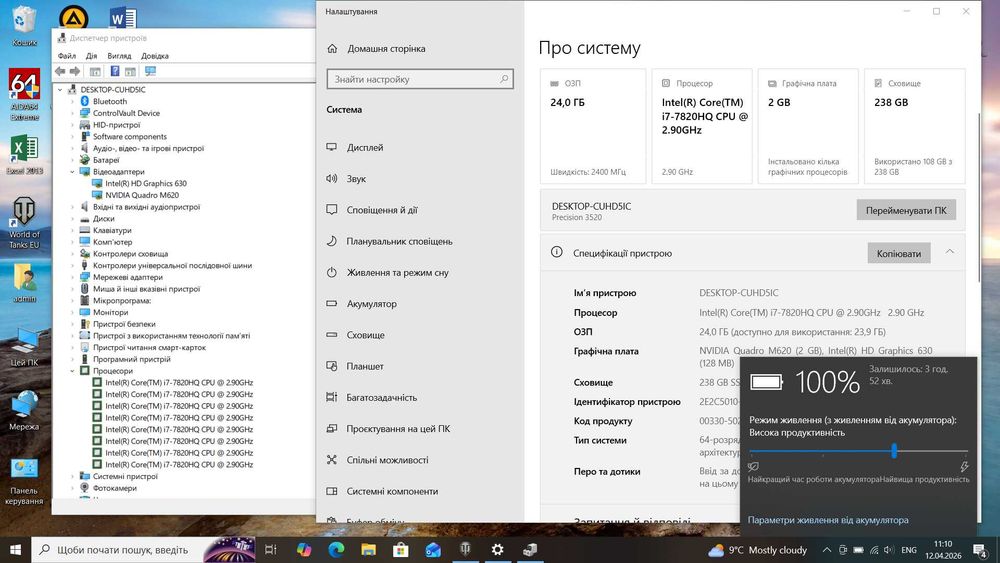Screen dimensions: 1000x563
Task: Open notification center icon in tray
Action: click(980, 550)
